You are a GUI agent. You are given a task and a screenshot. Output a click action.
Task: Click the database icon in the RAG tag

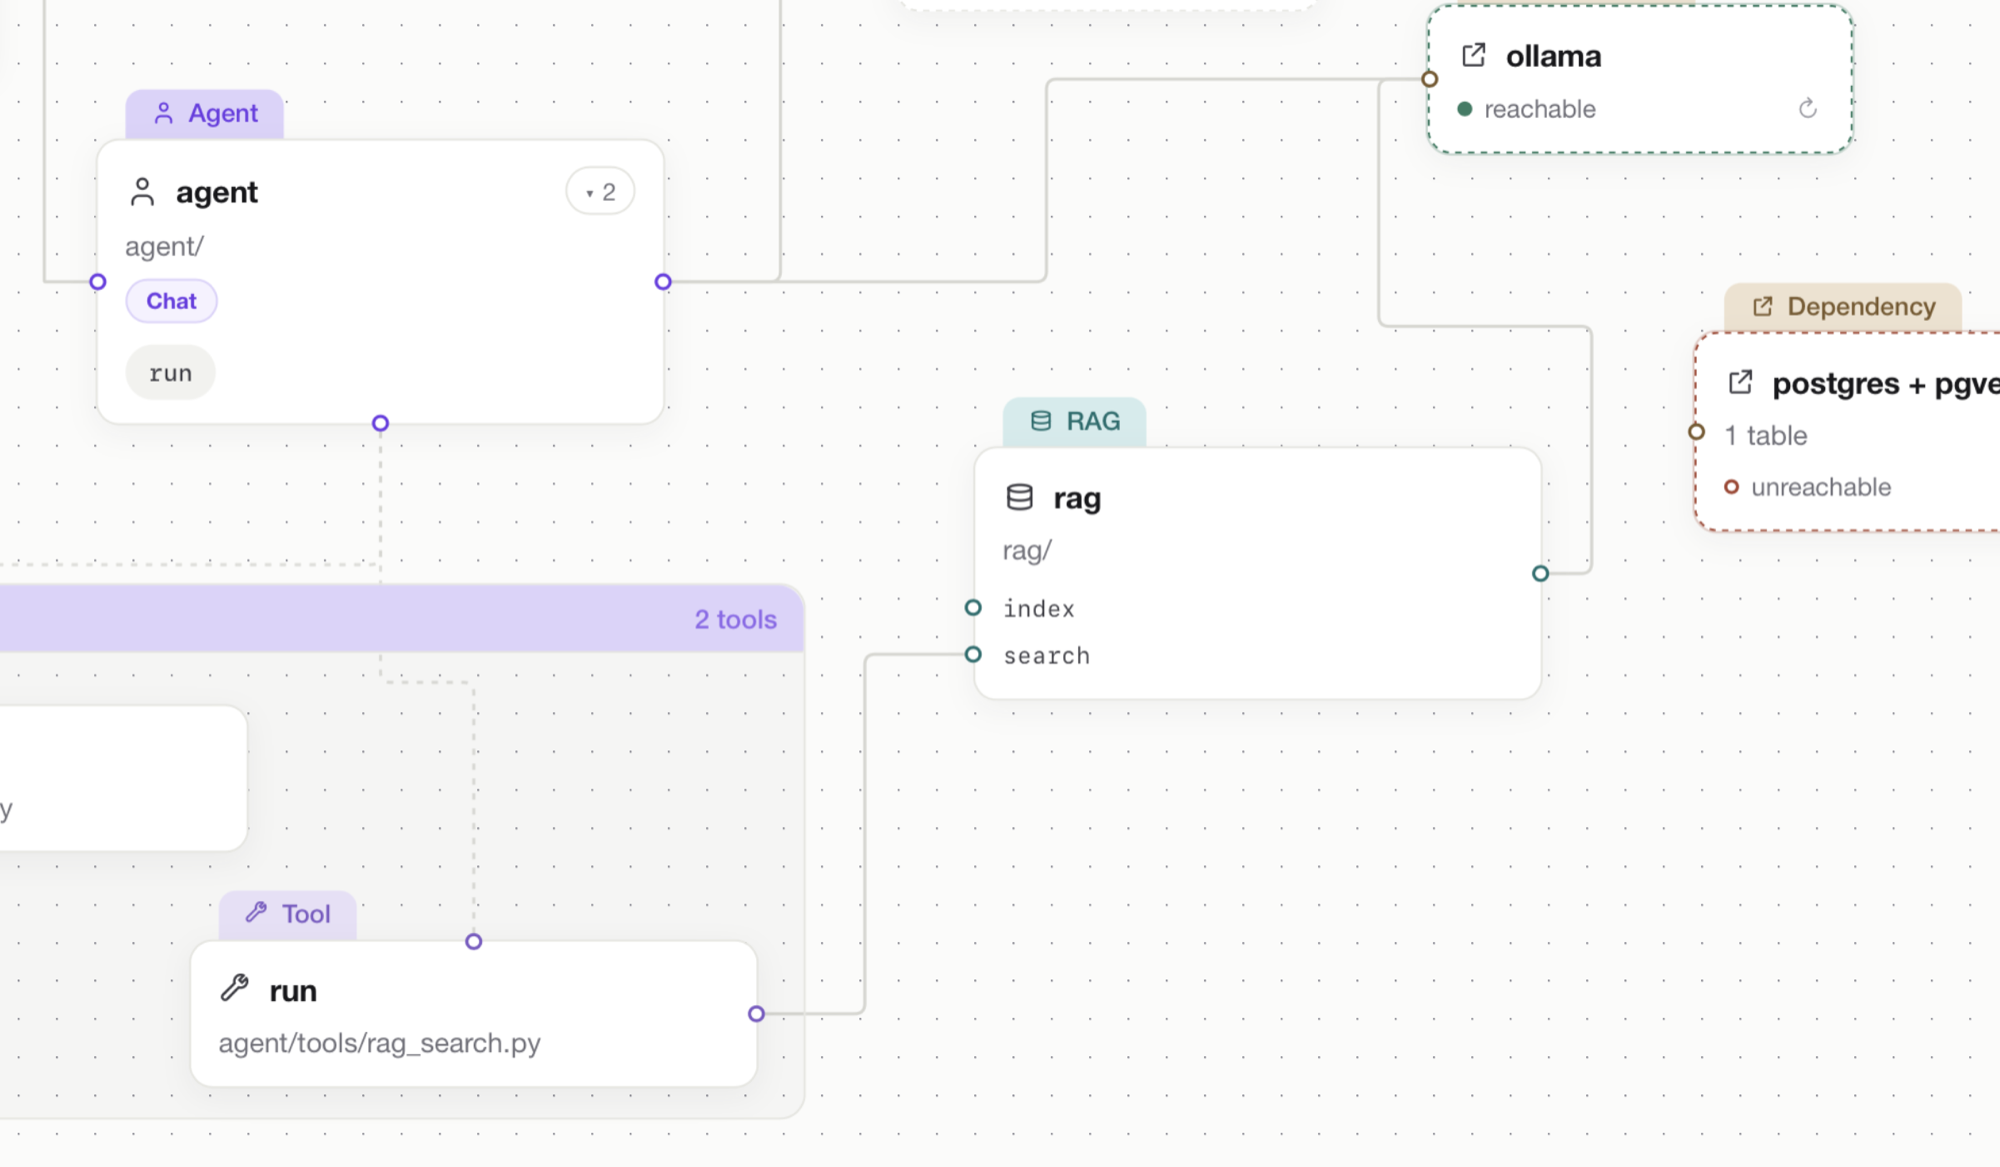pos(1041,421)
